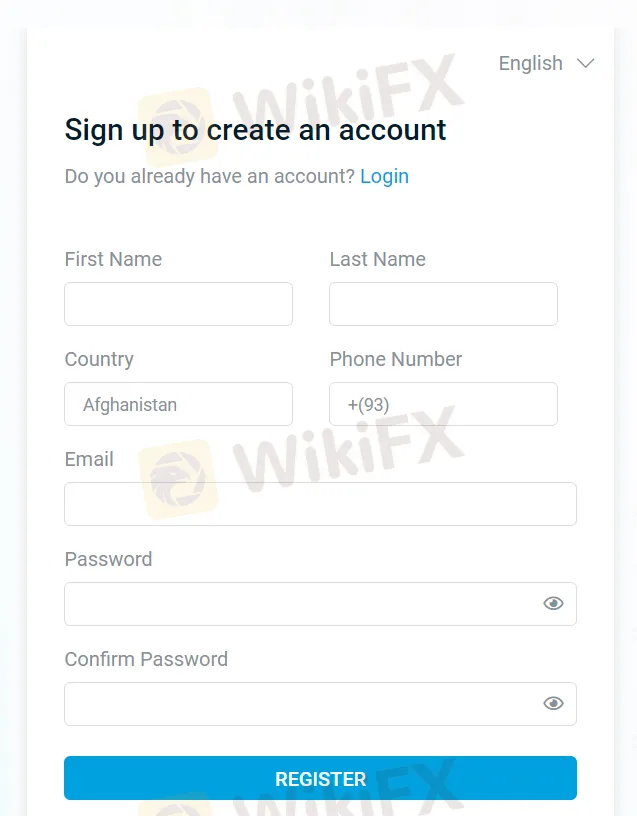Click the "First Name" field label
This screenshot has height=816, width=637.
tap(113, 259)
